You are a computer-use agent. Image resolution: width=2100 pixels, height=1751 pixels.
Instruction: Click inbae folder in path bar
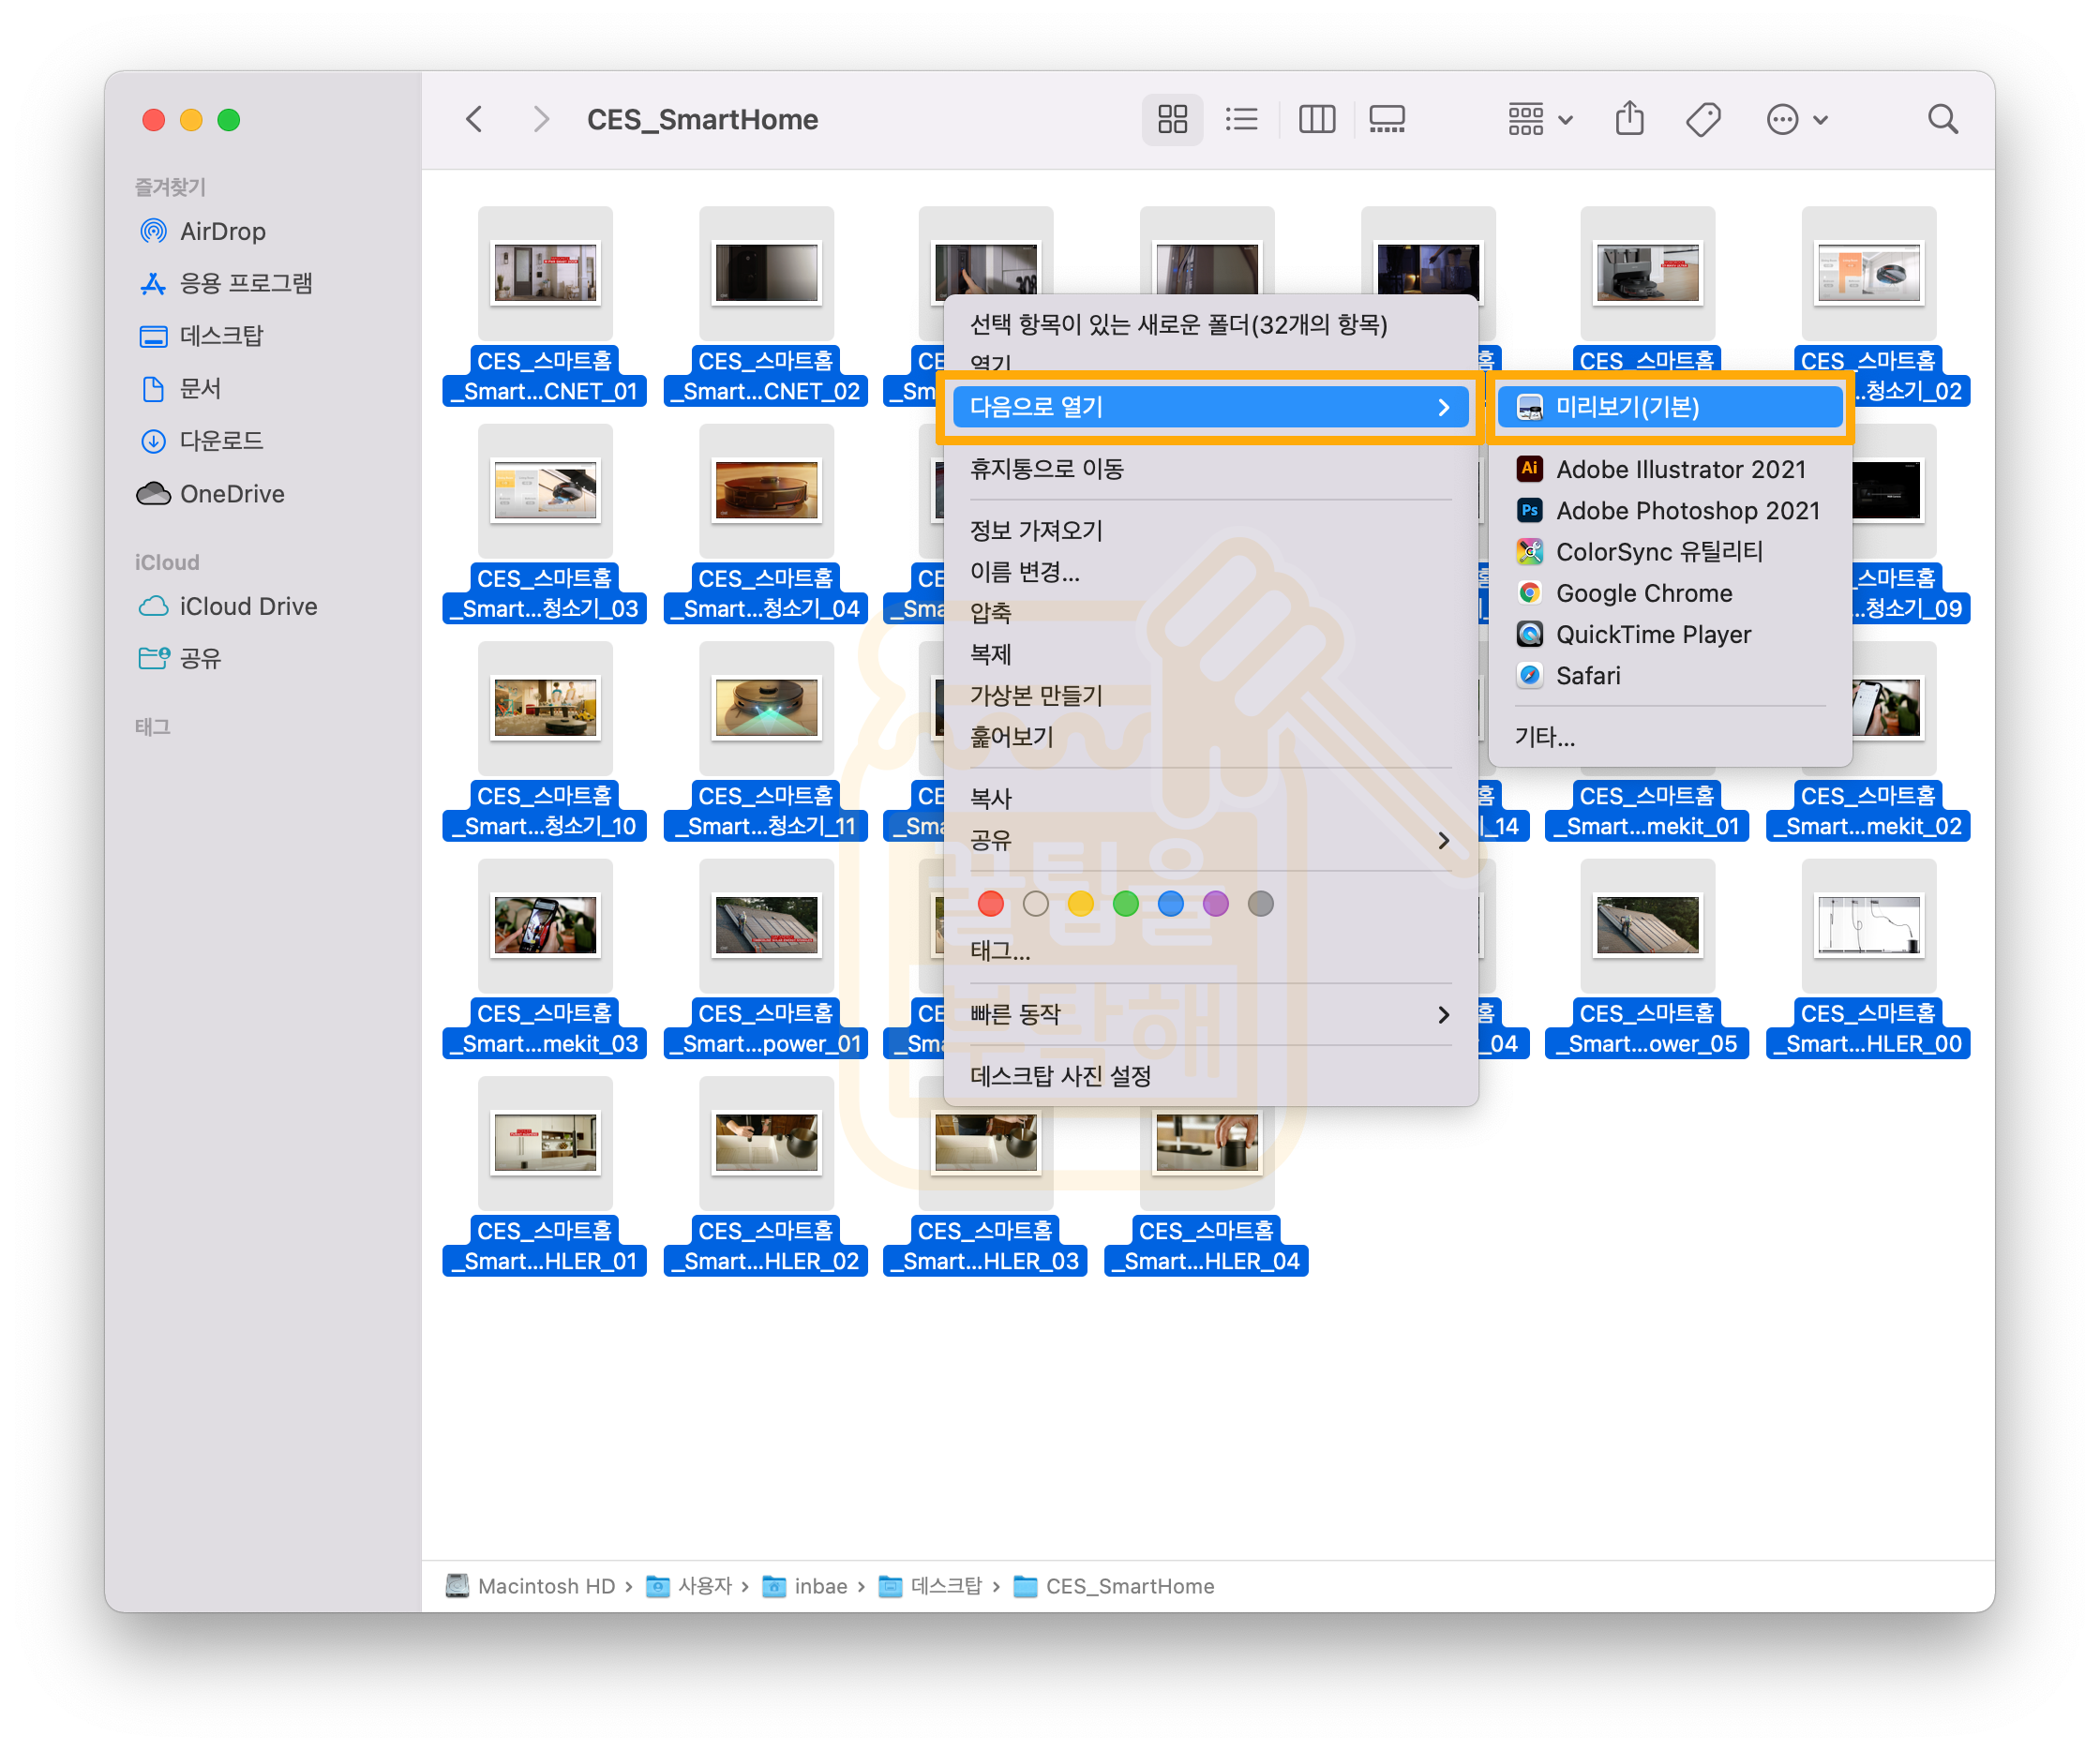[819, 1586]
